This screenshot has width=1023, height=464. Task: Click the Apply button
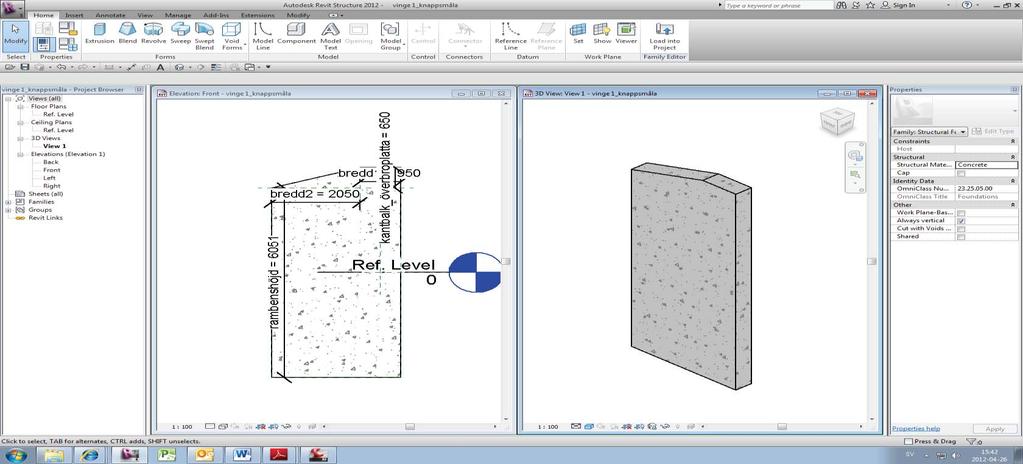coord(994,429)
